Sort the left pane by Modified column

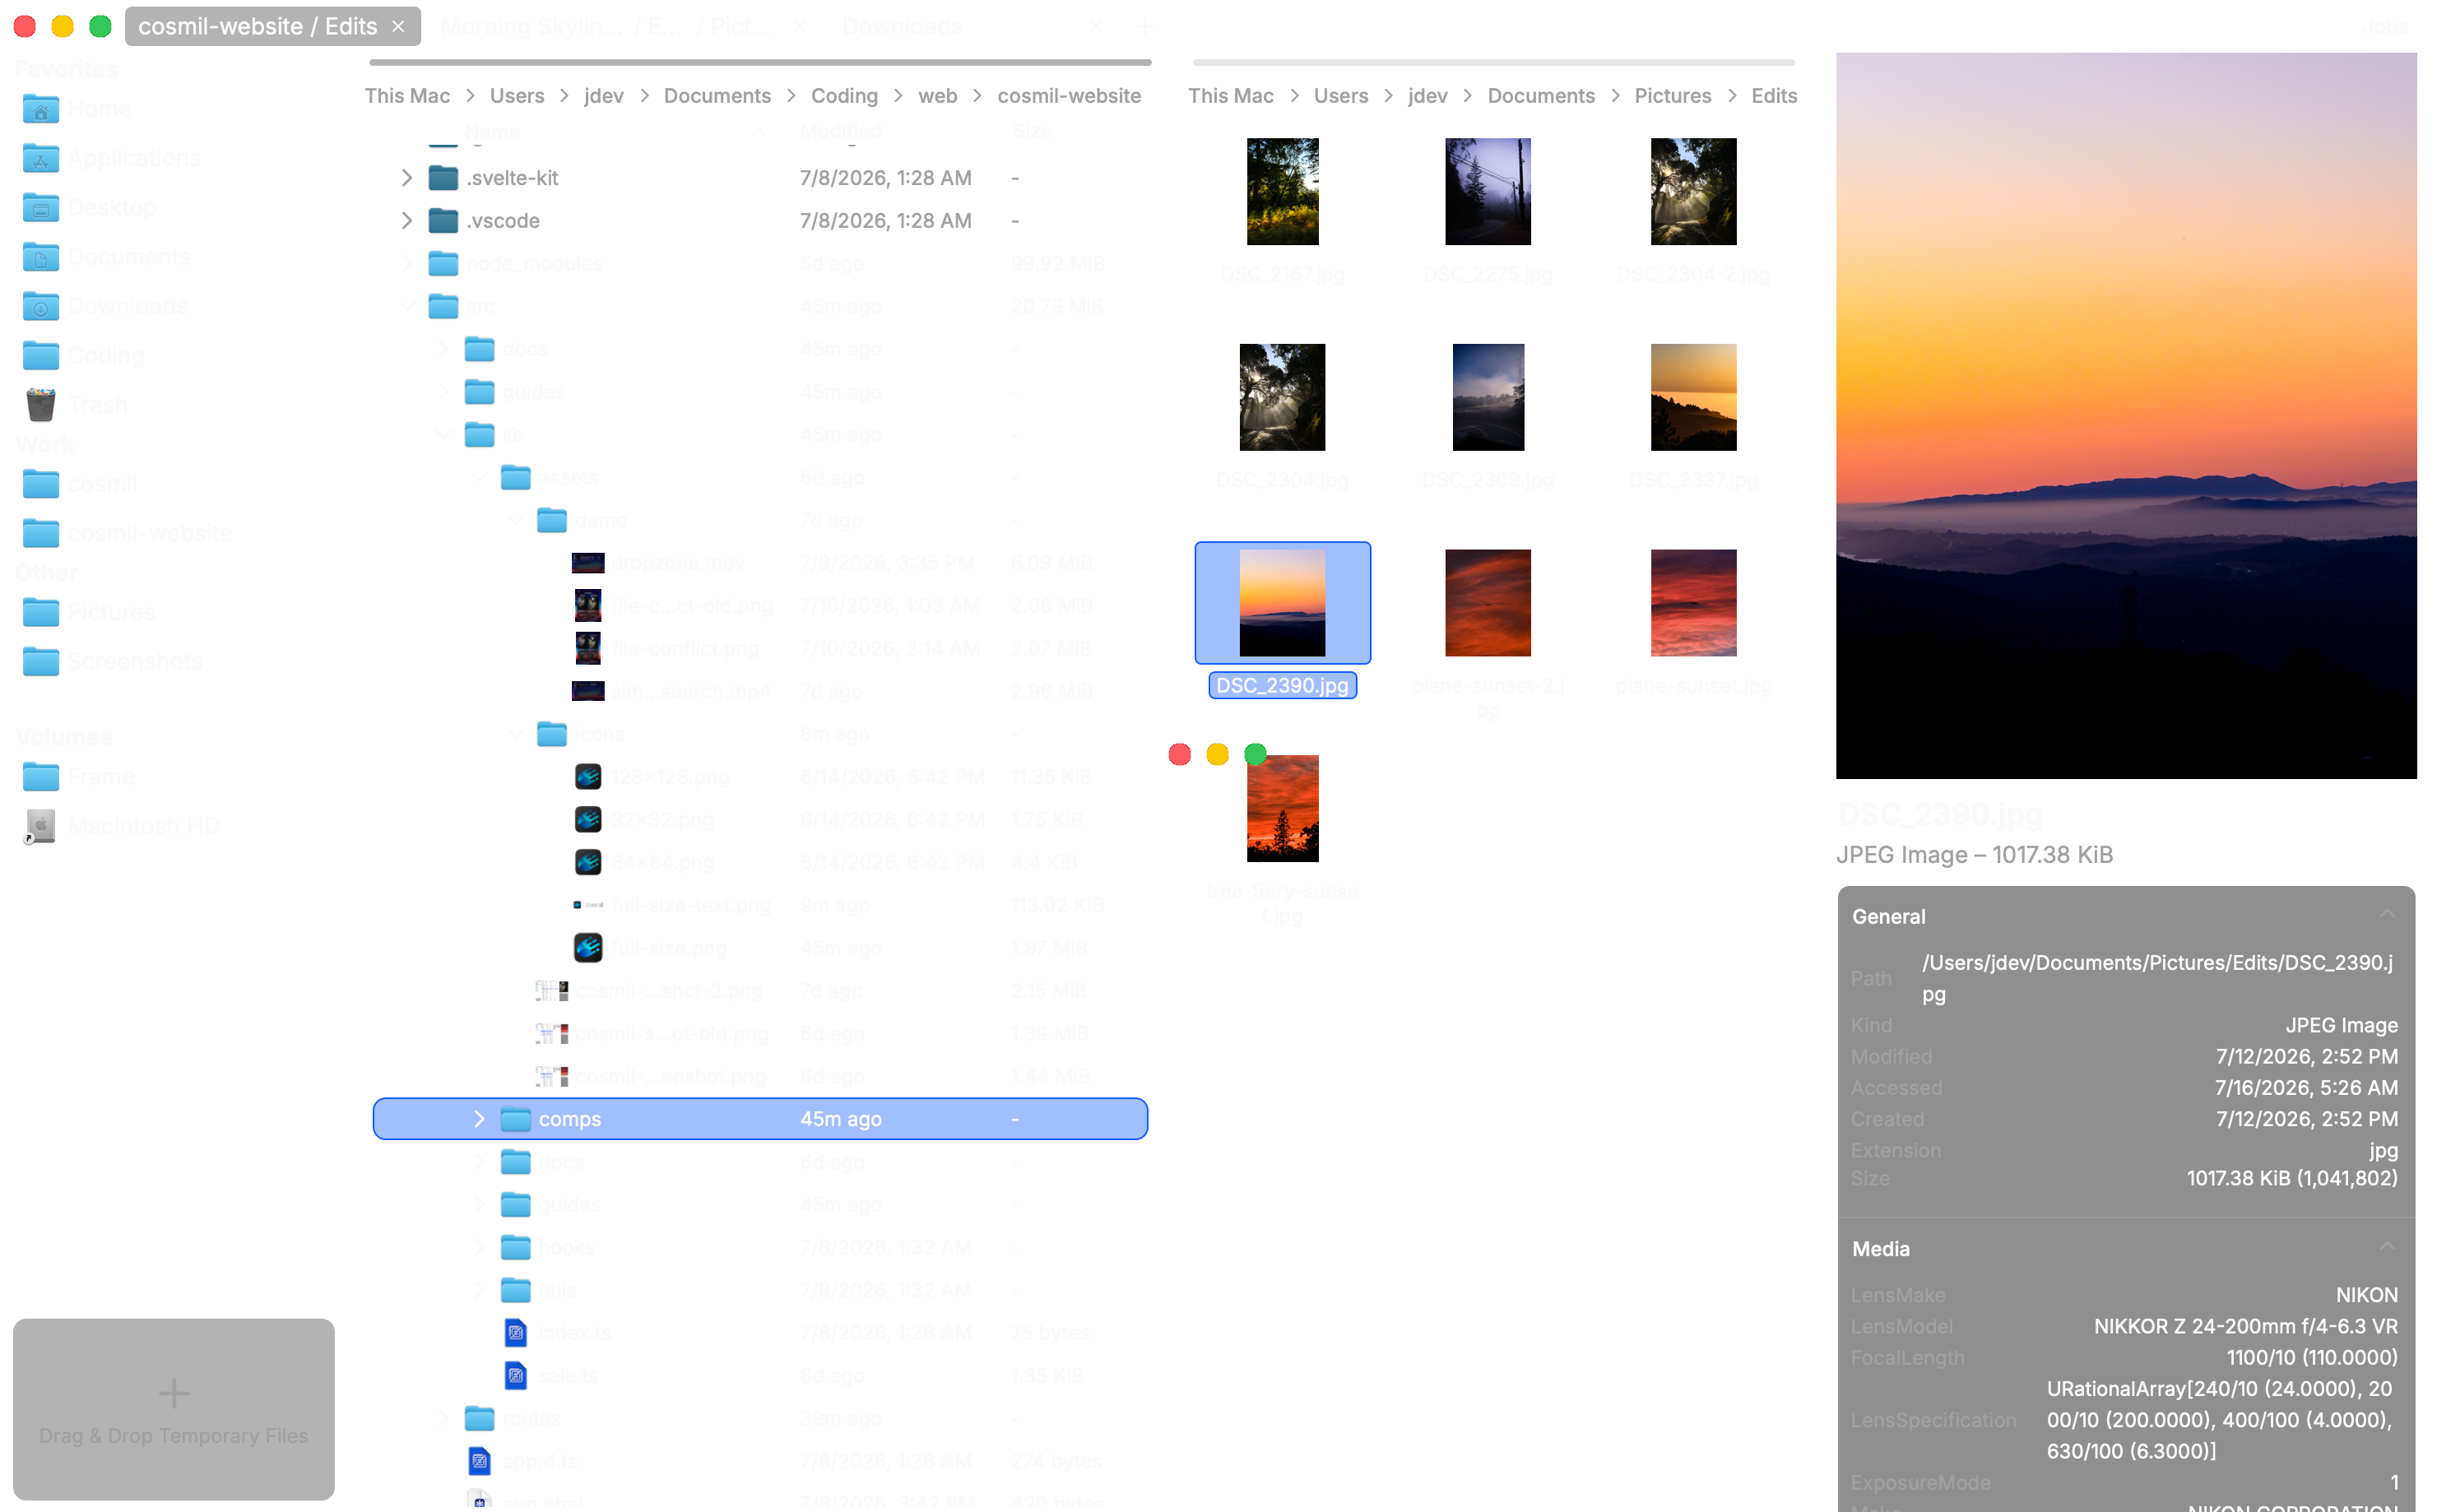(841, 131)
